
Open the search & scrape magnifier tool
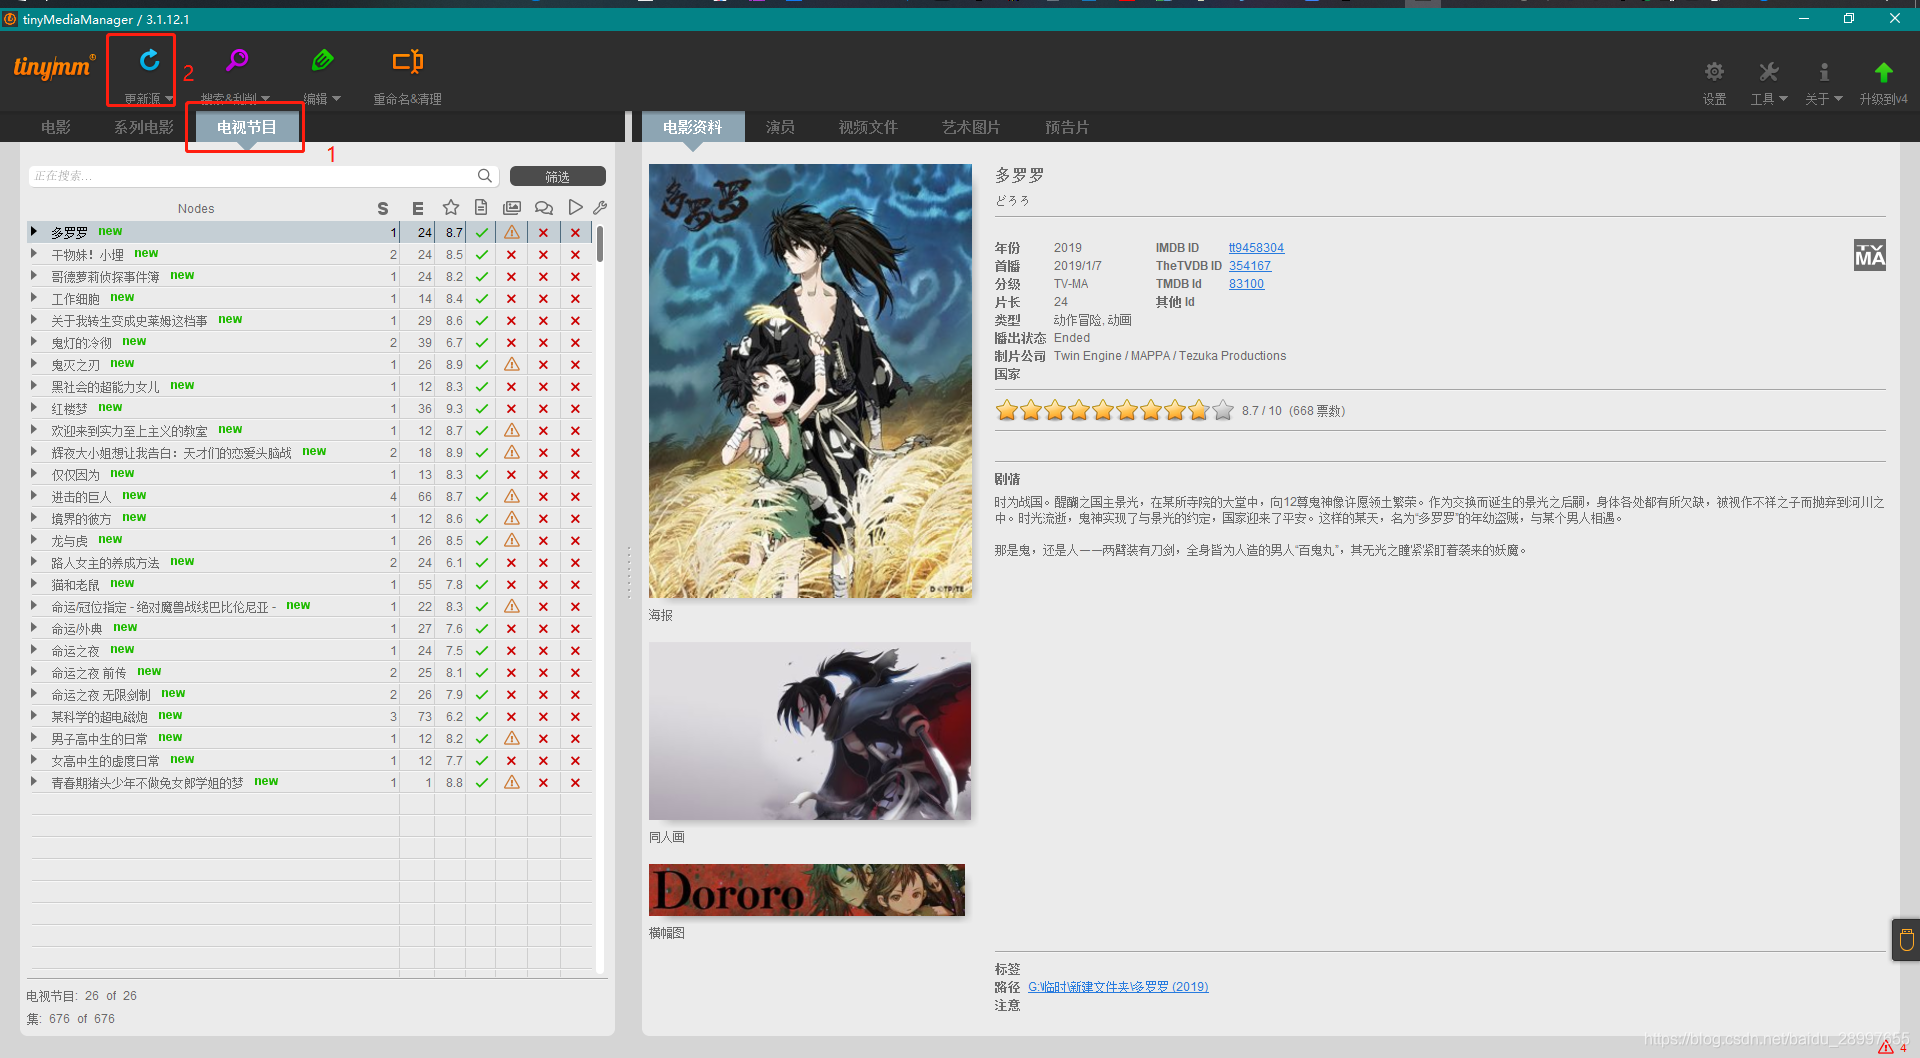tap(236, 61)
